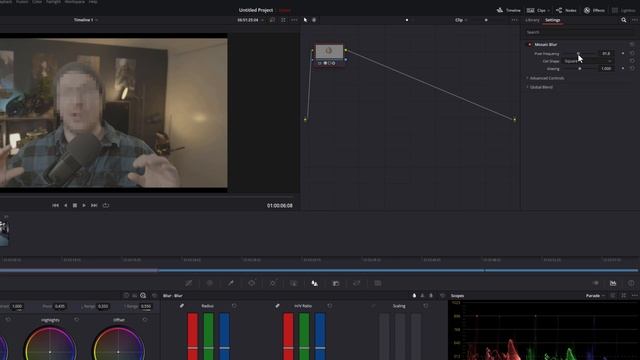Open the Magic Mask palette
This screenshot has width=640, height=360.
coord(293,283)
